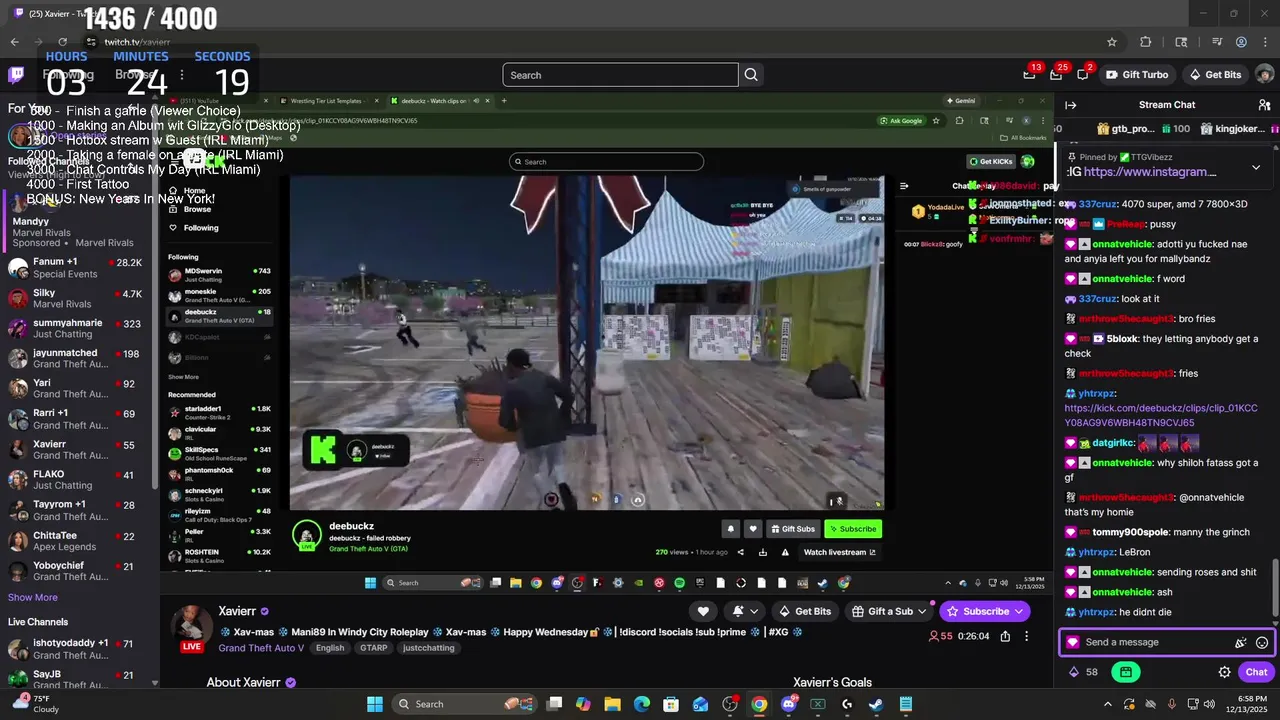Send message with Chat button
1280x720 pixels.
(1256, 672)
